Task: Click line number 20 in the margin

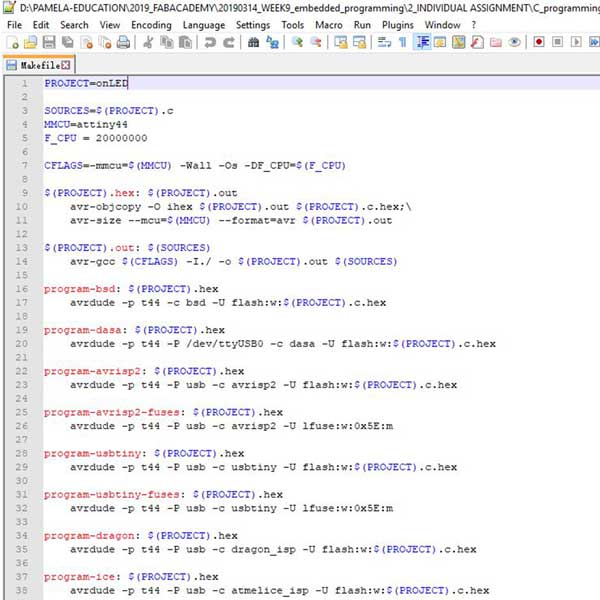Action: (22, 344)
